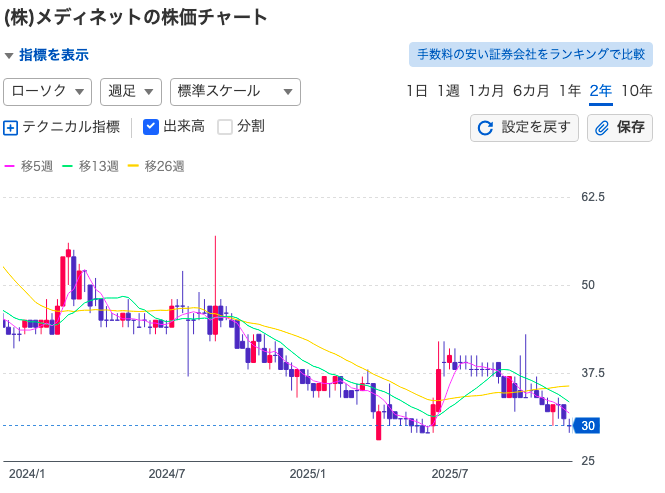This screenshot has width=665, height=493.
Task: Switch to the 1週 time range
Action: [448, 91]
